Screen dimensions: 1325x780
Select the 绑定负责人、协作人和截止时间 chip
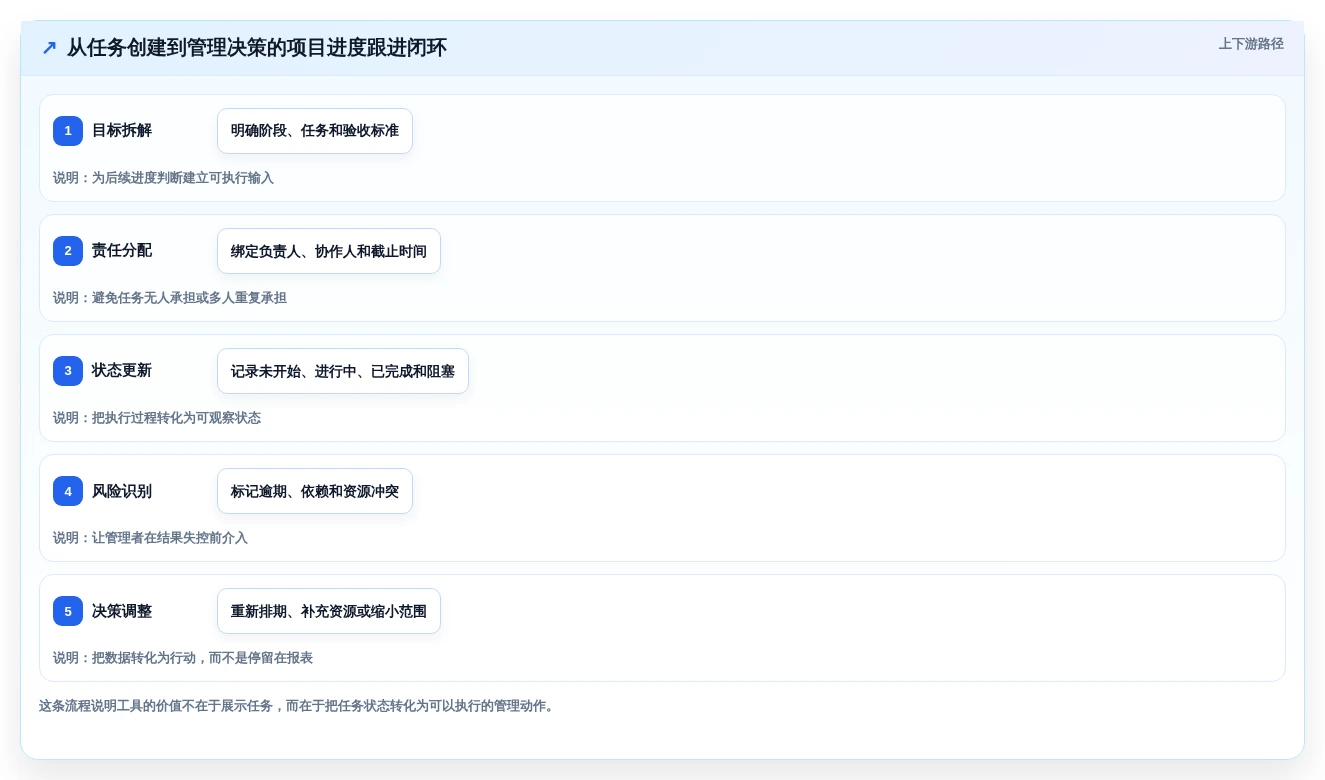click(329, 251)
